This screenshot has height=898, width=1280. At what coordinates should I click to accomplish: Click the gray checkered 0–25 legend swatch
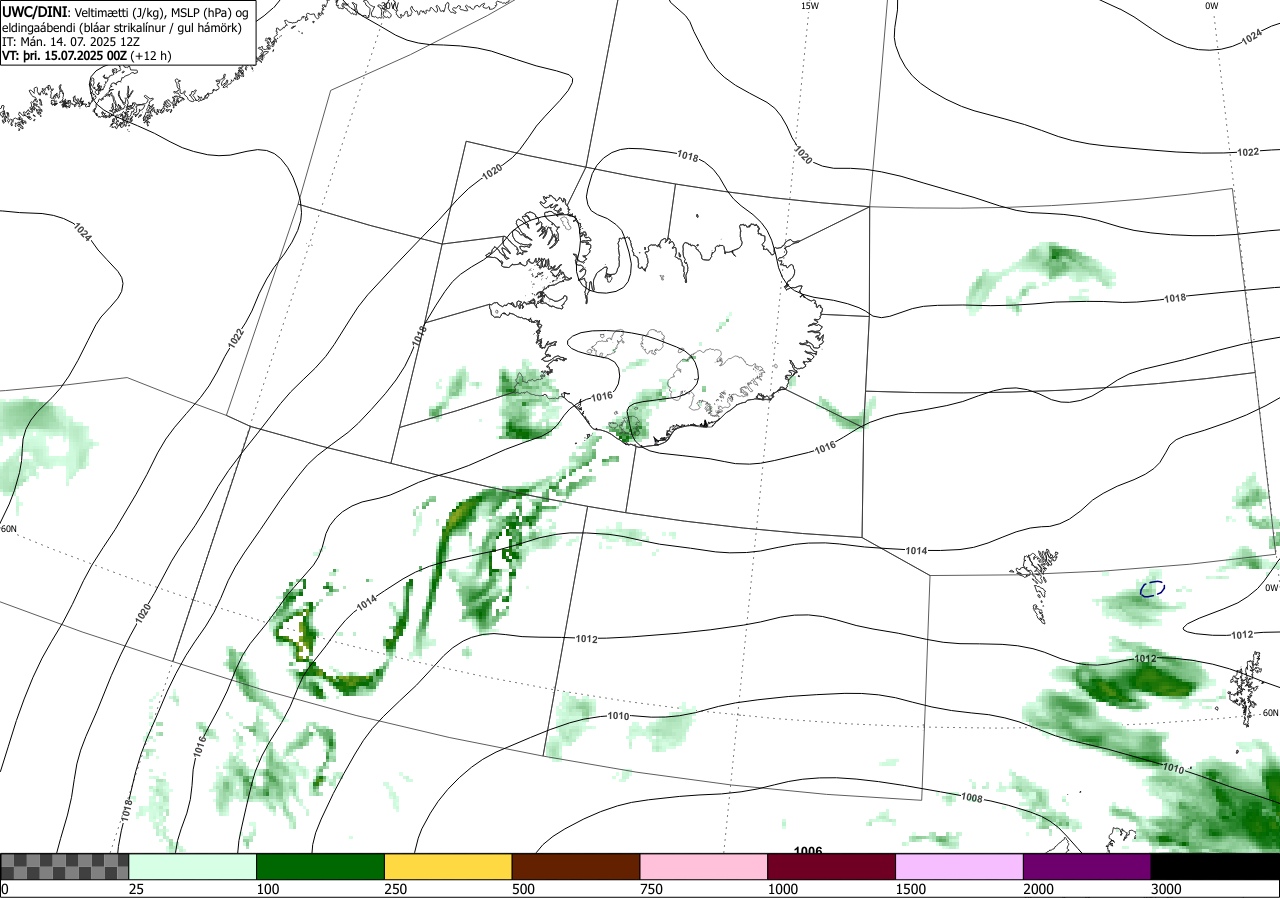tap(65, 866)
